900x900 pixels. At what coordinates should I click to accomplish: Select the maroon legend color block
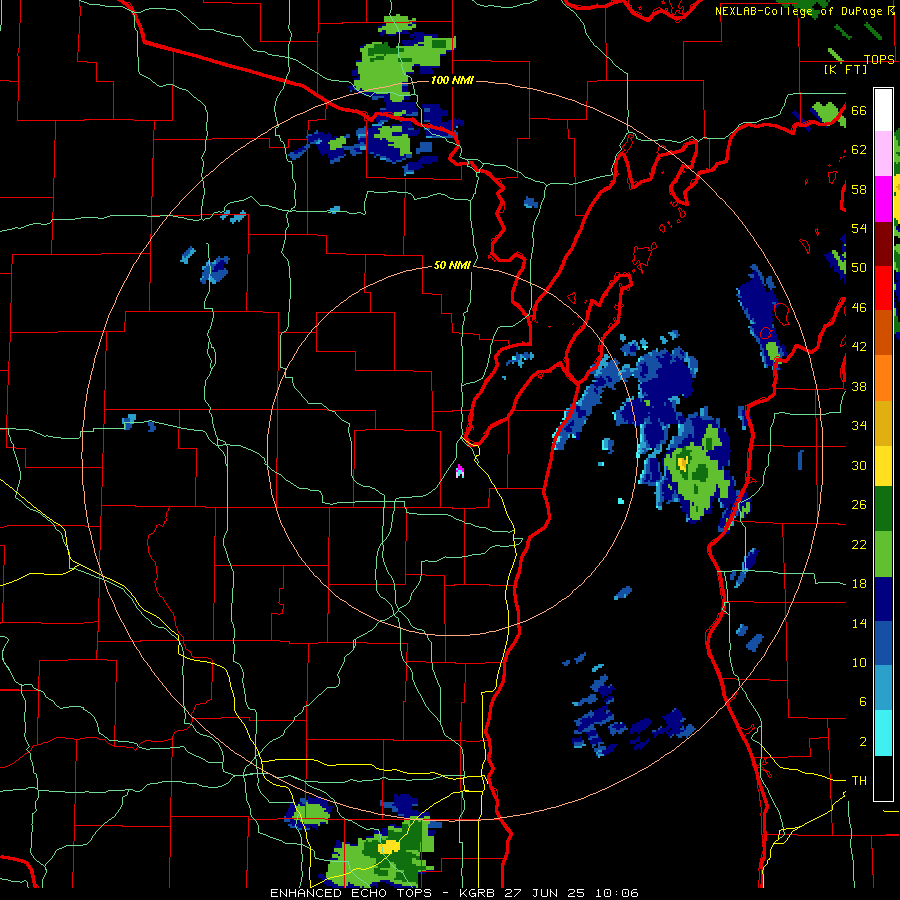point(883,244)
